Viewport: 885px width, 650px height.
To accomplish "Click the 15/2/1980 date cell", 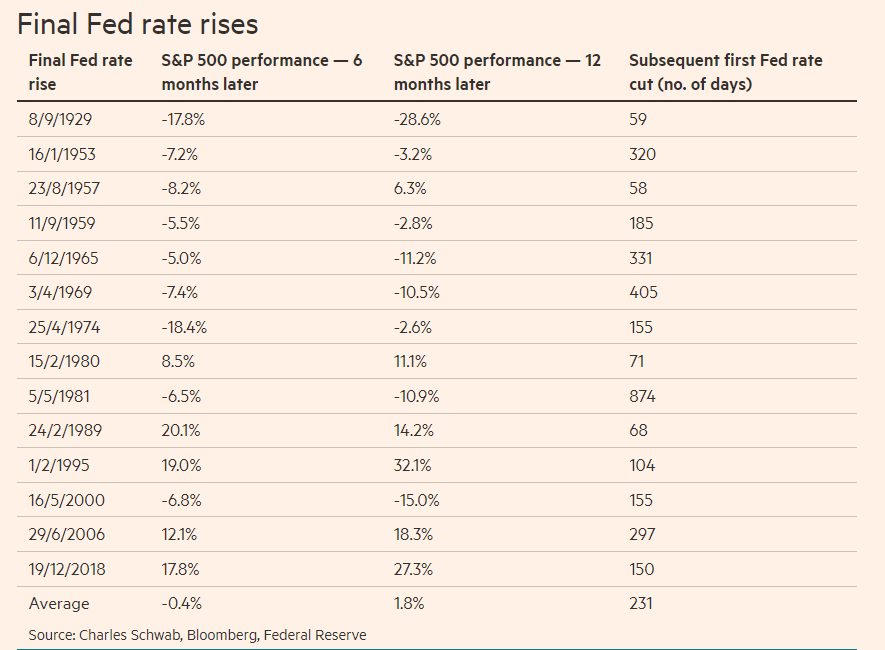I will pos(64,362).
